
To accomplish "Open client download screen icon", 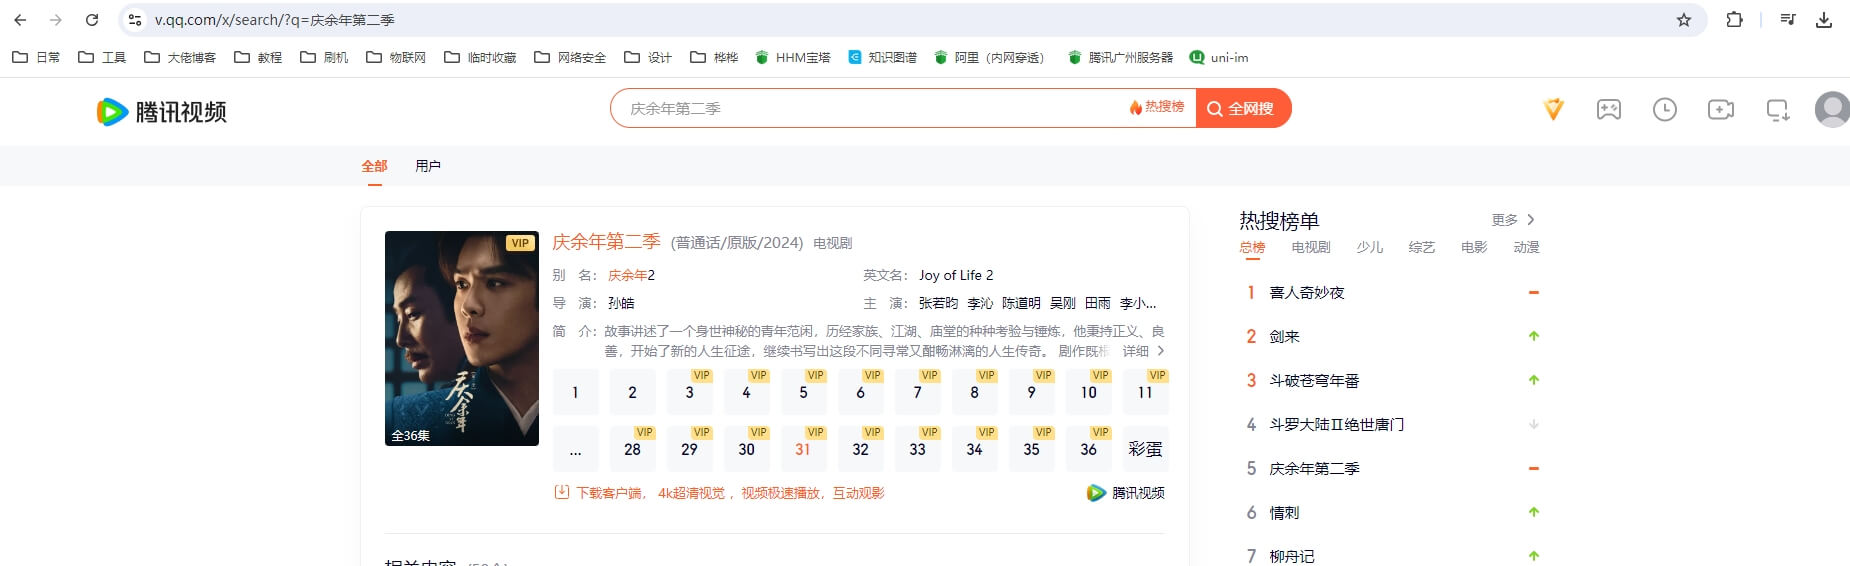I will coord(1777,110).
